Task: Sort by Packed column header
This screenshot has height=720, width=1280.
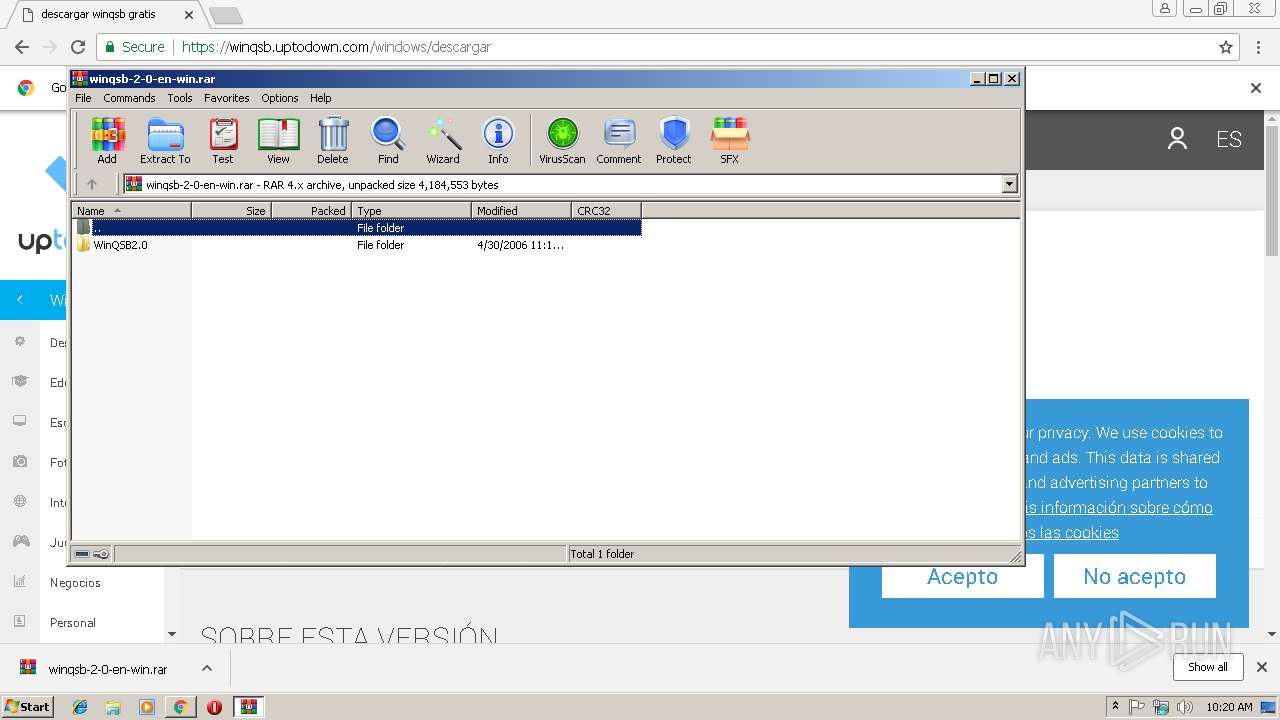Action: tap(311, 211)
